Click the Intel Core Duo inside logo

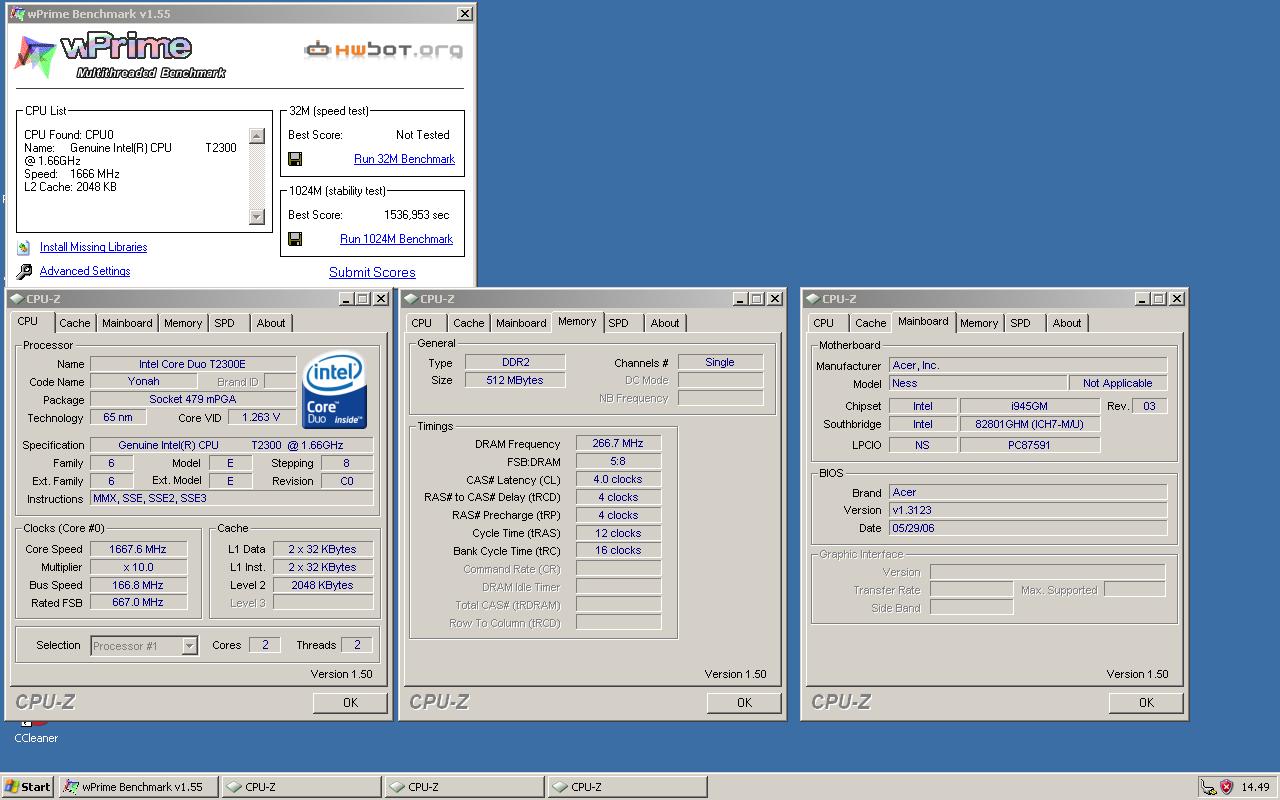[334, 391]
